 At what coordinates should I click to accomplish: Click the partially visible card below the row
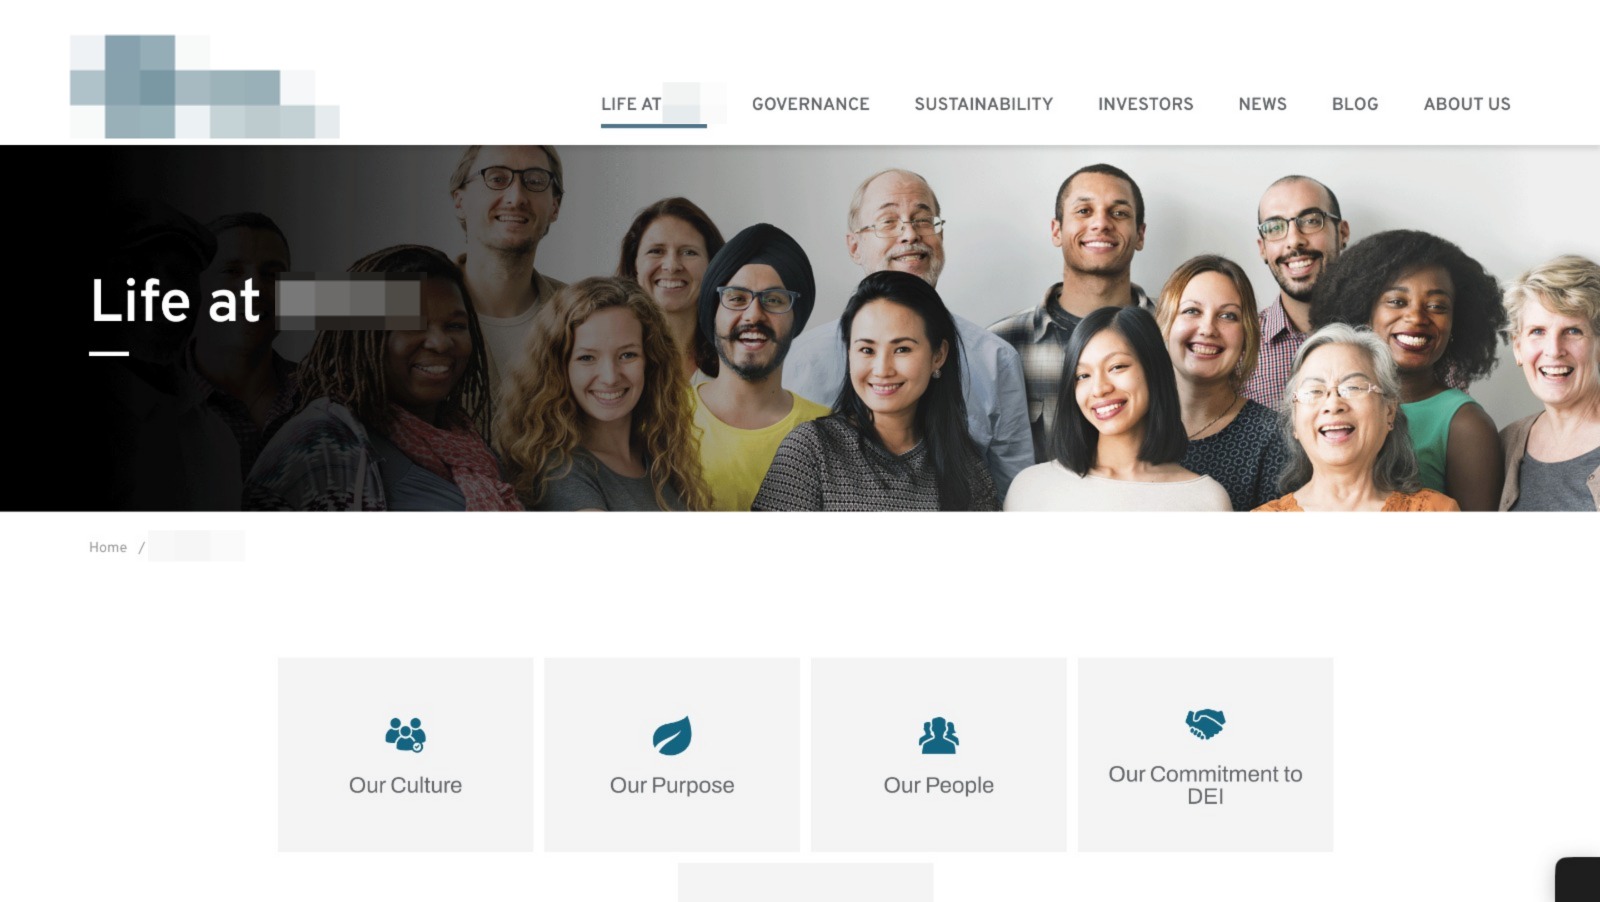pos(805,882)
